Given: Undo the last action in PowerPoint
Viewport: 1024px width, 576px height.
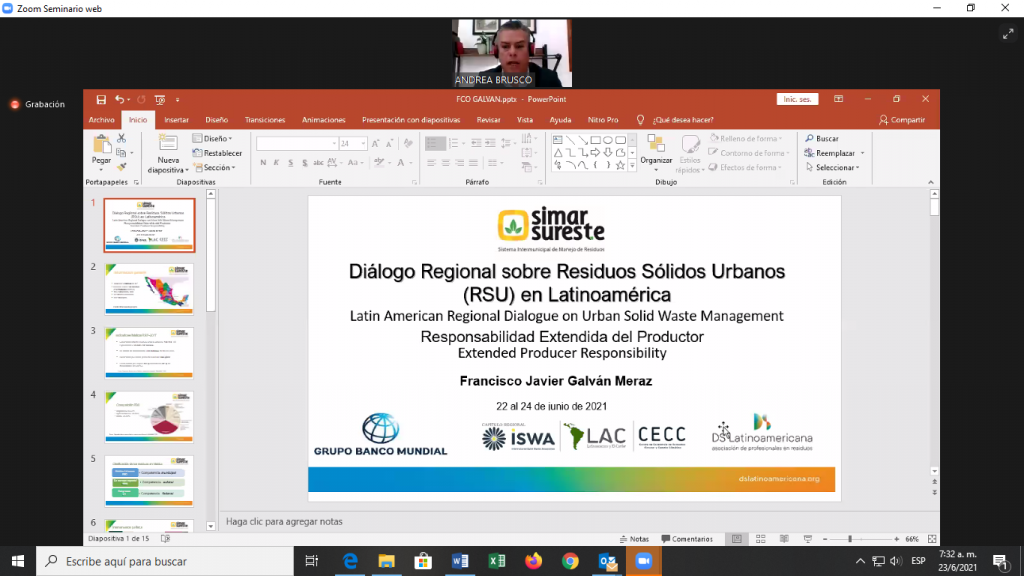Looking at the screenshot, I should [x=119, y=100].
